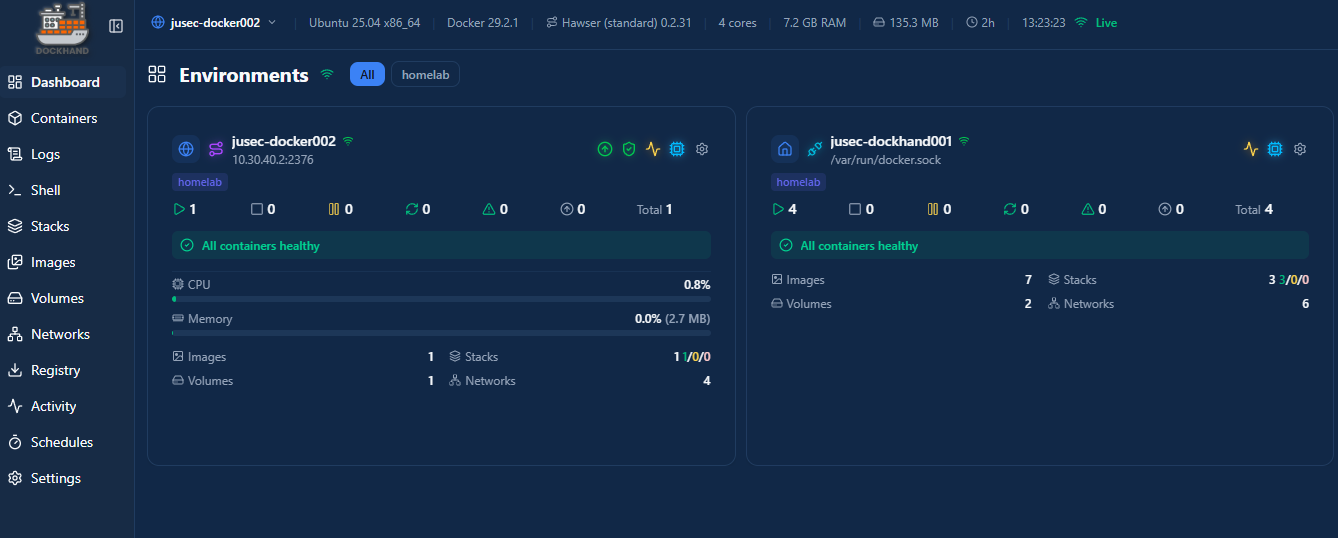The height and width of the screenshot is (538, 1338).
Task: Click green shield icon on jusec-docker002 card
Action: (x=629, y=149)
